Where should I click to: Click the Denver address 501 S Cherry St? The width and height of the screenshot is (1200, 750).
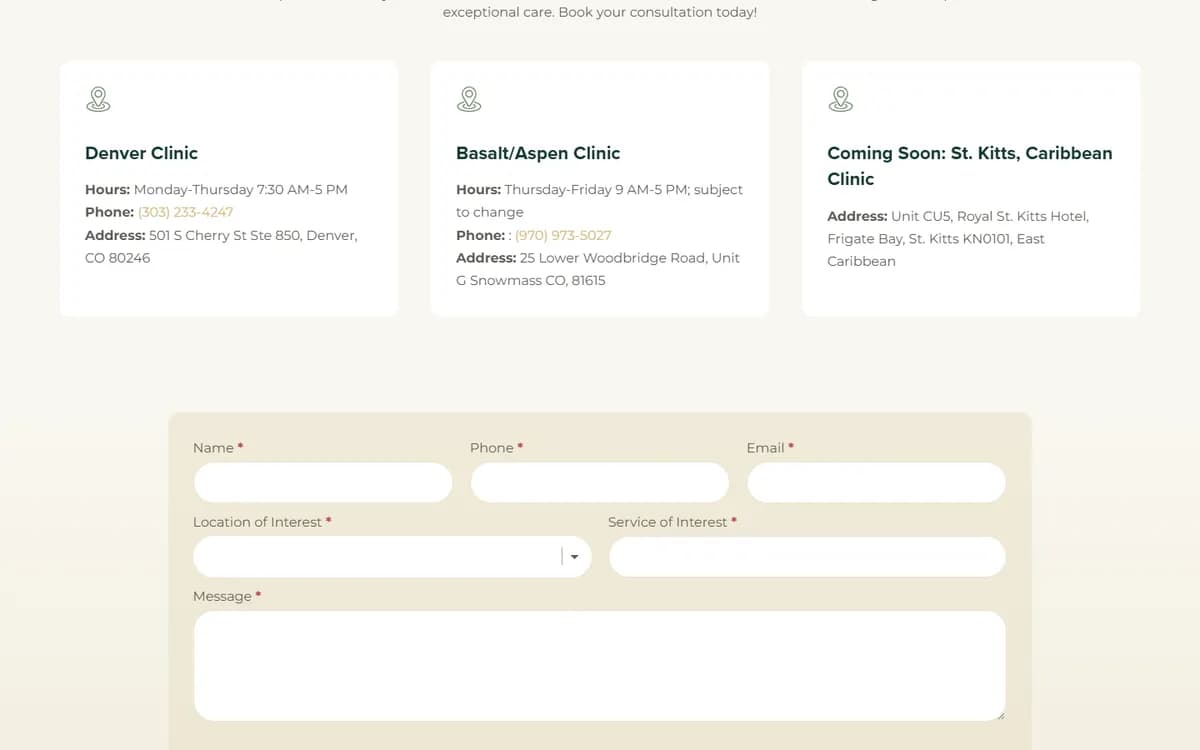pyautogui.click(x=221, y=247)
